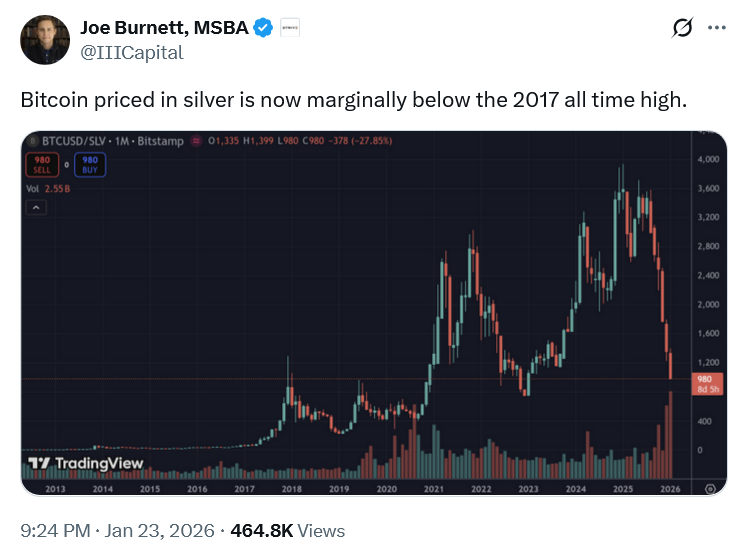Click the Joe Burnett, MSBA display name
The image size is (747, 556).
pos(162,28)
